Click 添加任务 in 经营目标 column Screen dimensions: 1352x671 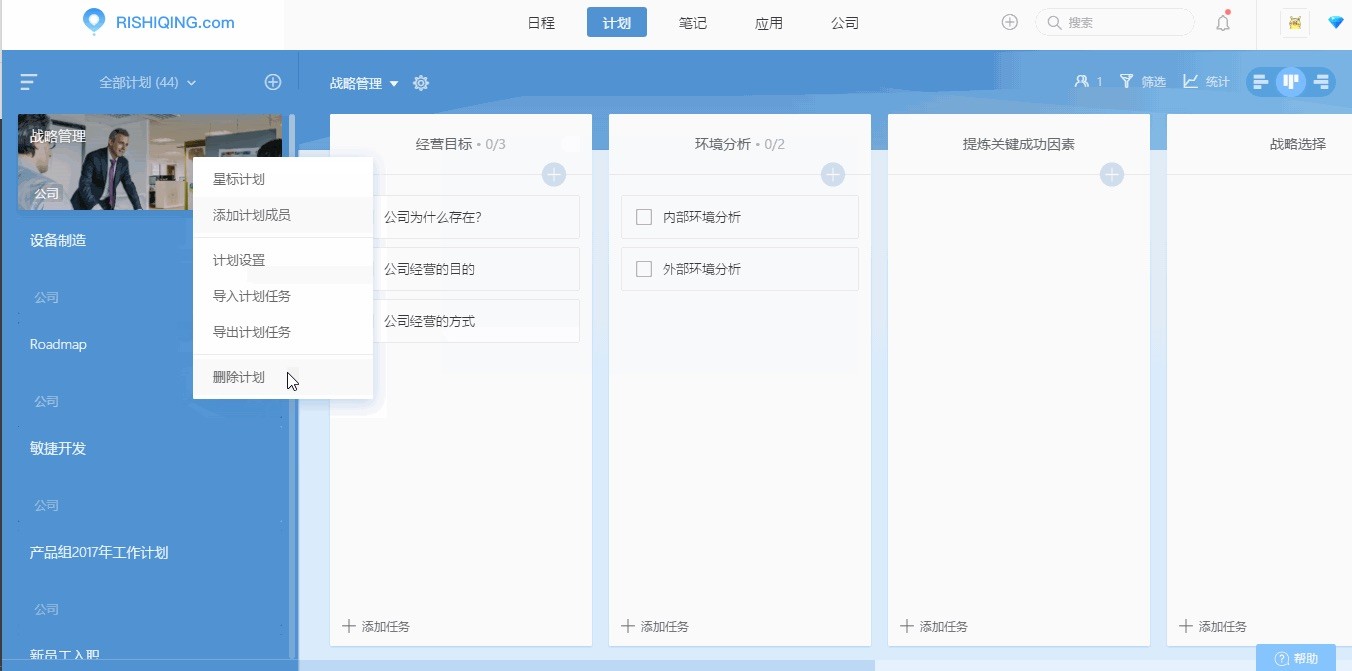click(x=376, y=627)
